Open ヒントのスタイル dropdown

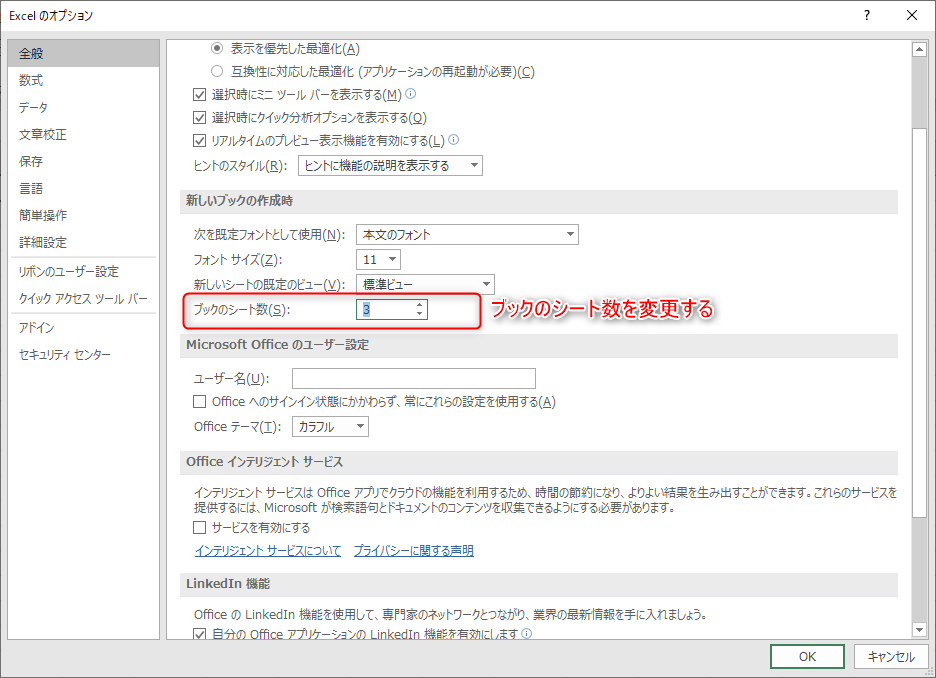tap(390, 165)
